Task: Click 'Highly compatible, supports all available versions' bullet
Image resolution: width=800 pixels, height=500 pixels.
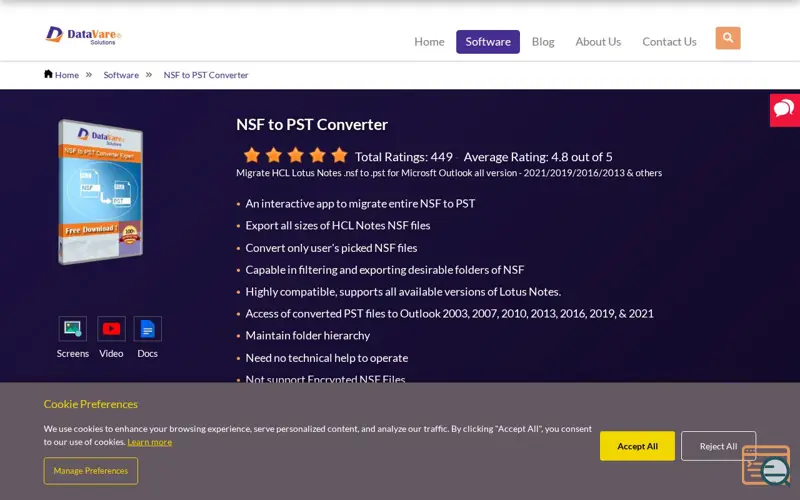Action: (403, 292)
